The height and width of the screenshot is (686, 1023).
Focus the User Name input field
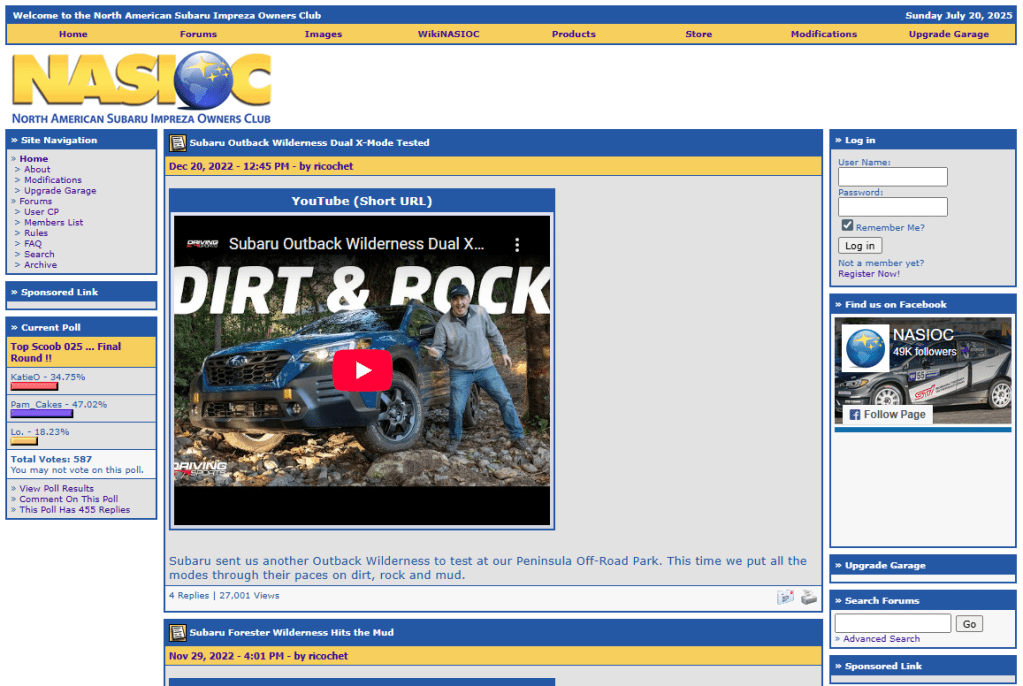(x=892, y=177)
